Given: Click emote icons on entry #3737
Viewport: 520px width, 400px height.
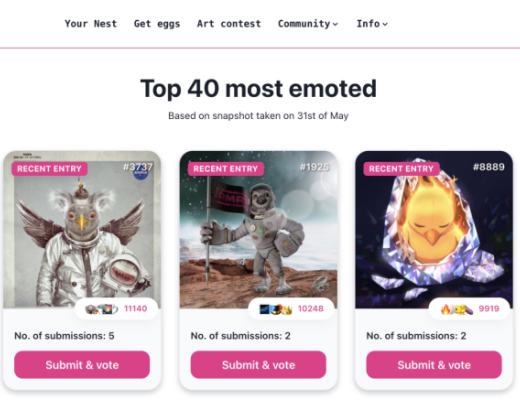Looking at the screenshot, I should pyautogui.click(x=102, y=309).
